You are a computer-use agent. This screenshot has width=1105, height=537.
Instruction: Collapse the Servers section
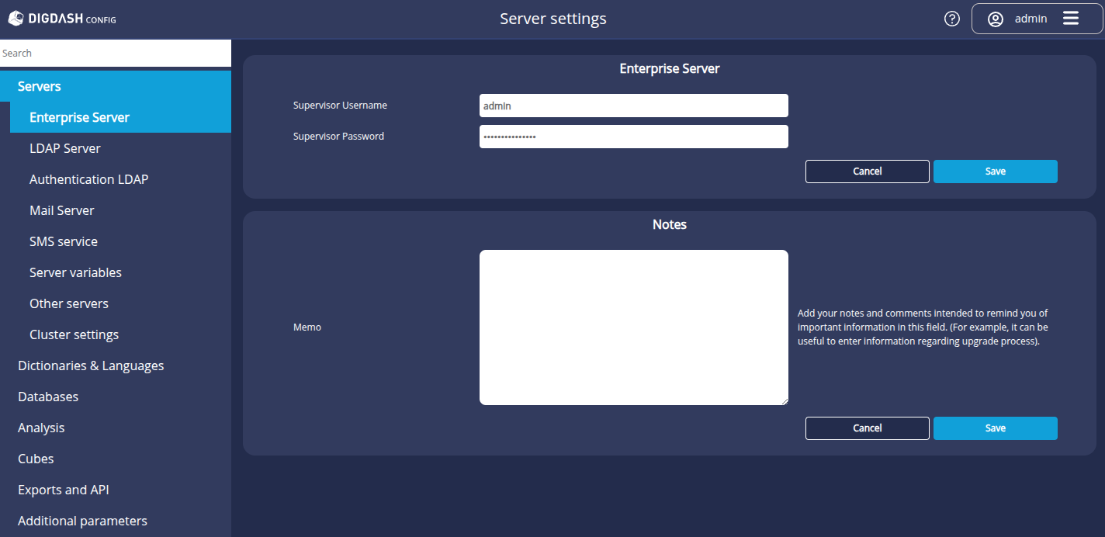[x=40, y=87]
